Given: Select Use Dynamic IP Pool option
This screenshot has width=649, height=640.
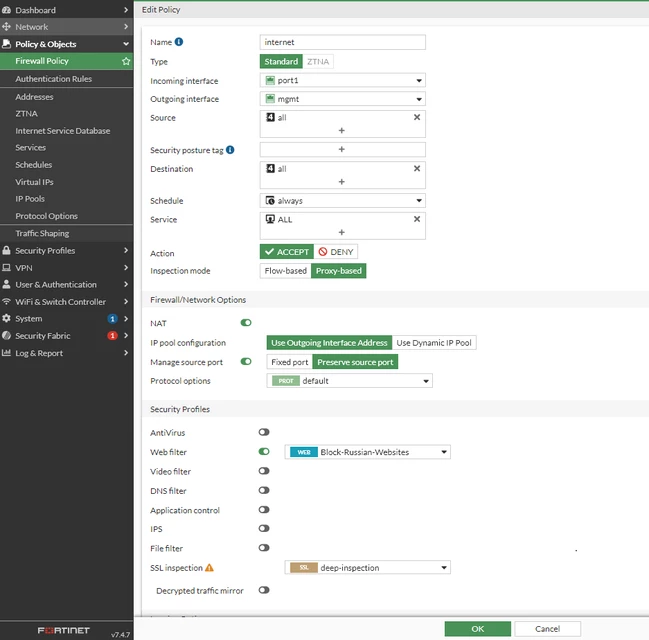Looking at the screenshot, I should point(434,343).
